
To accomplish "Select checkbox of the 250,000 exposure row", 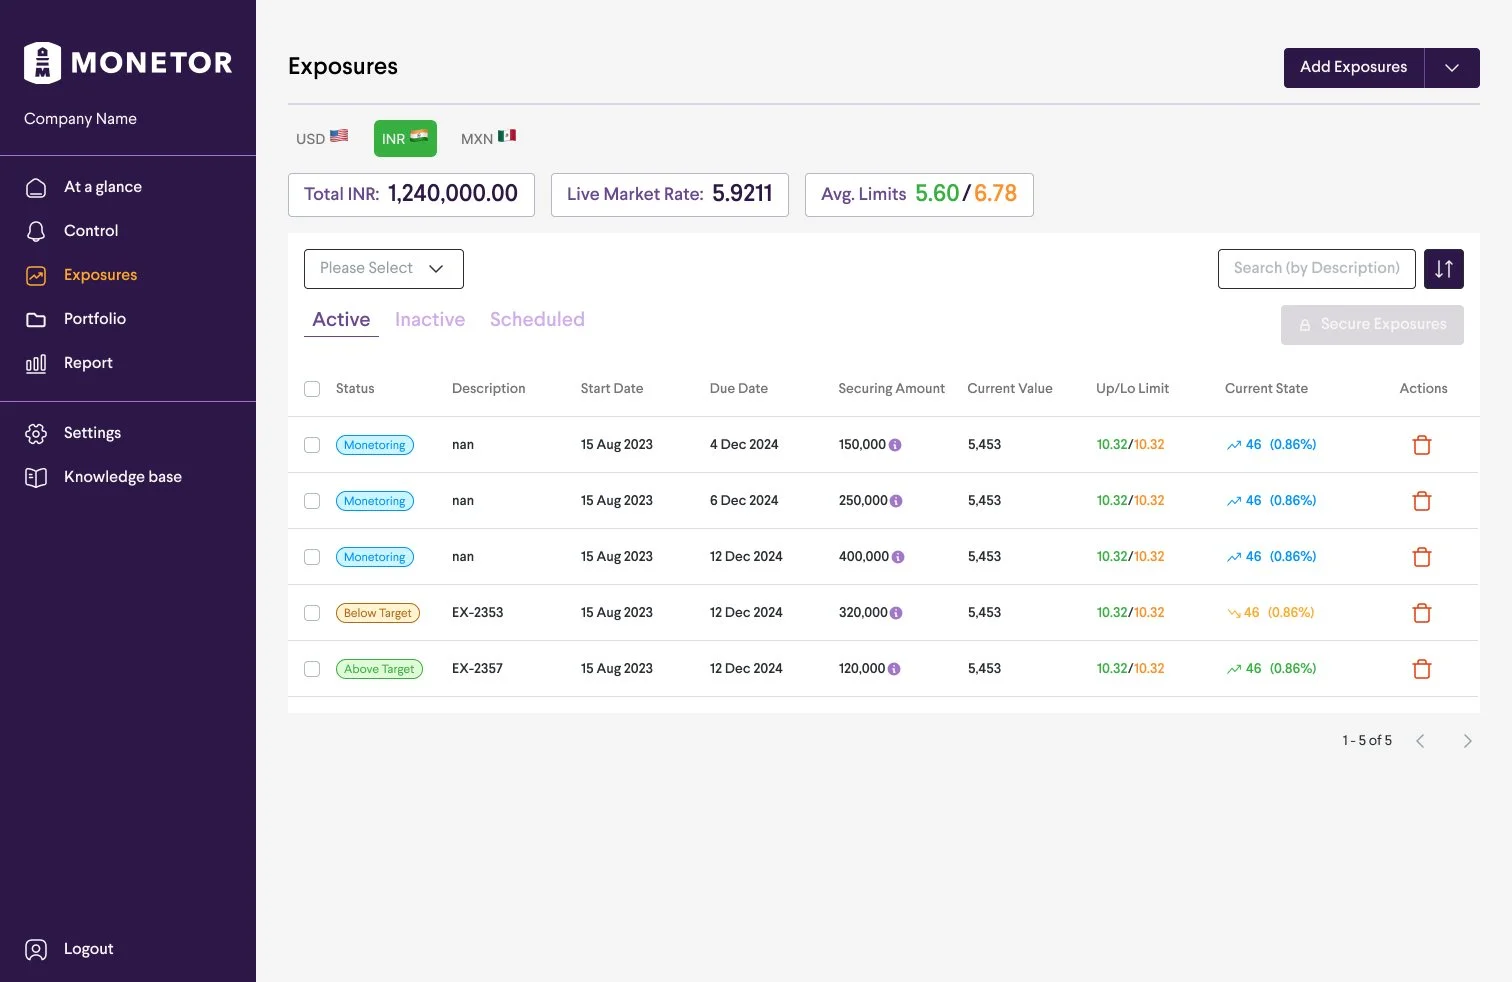I will click(312, 501).
